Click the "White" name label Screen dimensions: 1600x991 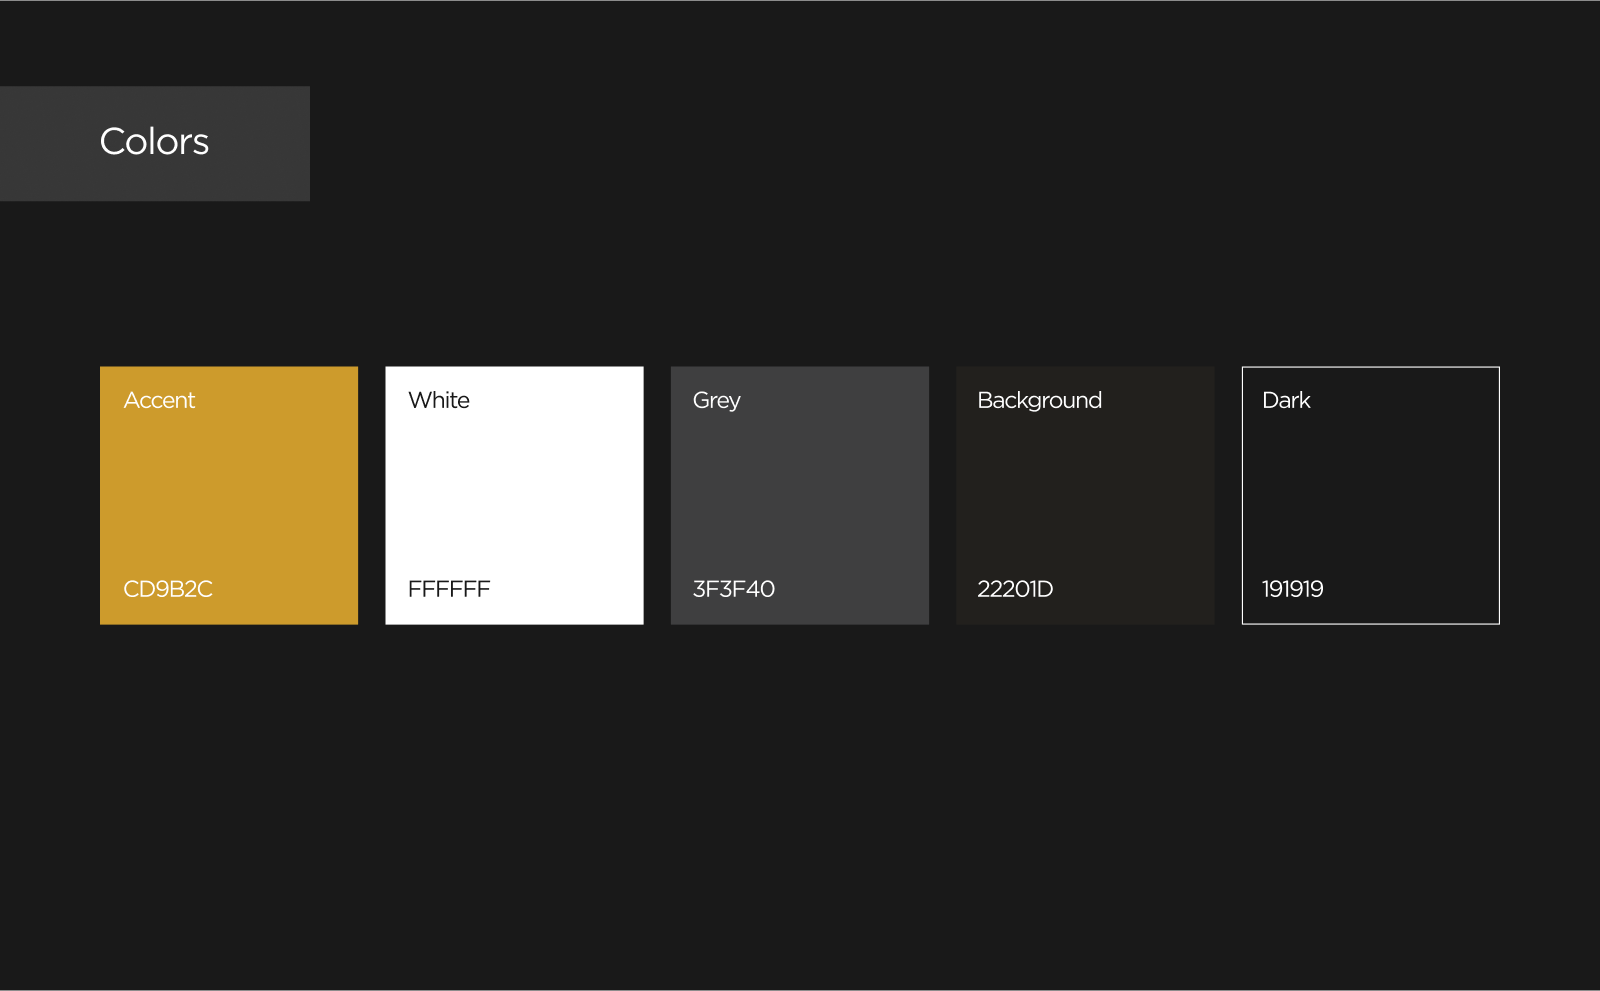pyautogui.click(x=439, y=400)
